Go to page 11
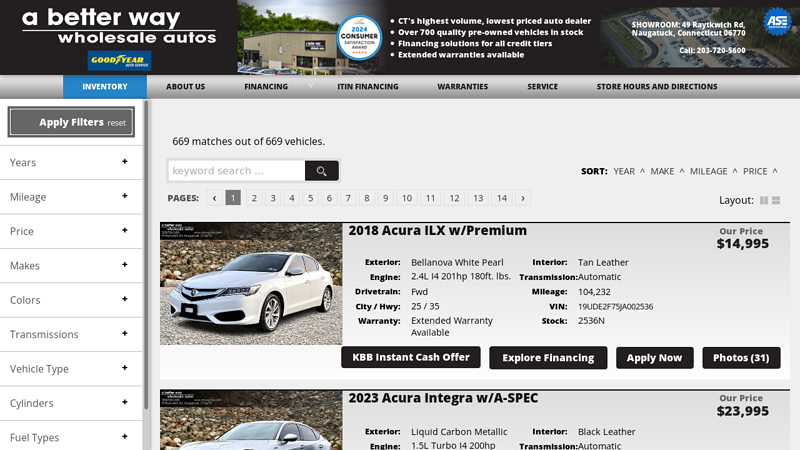 coord(431,198)
